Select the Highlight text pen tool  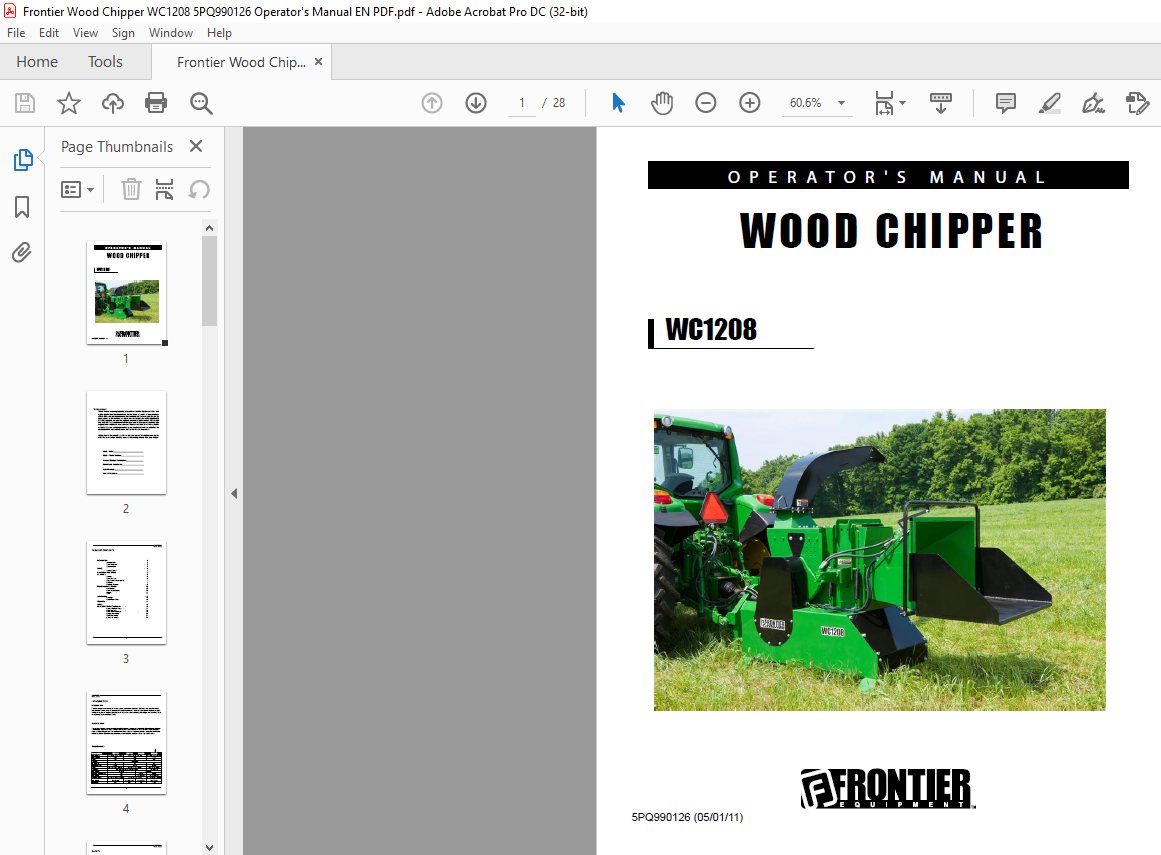[1049, 103]
